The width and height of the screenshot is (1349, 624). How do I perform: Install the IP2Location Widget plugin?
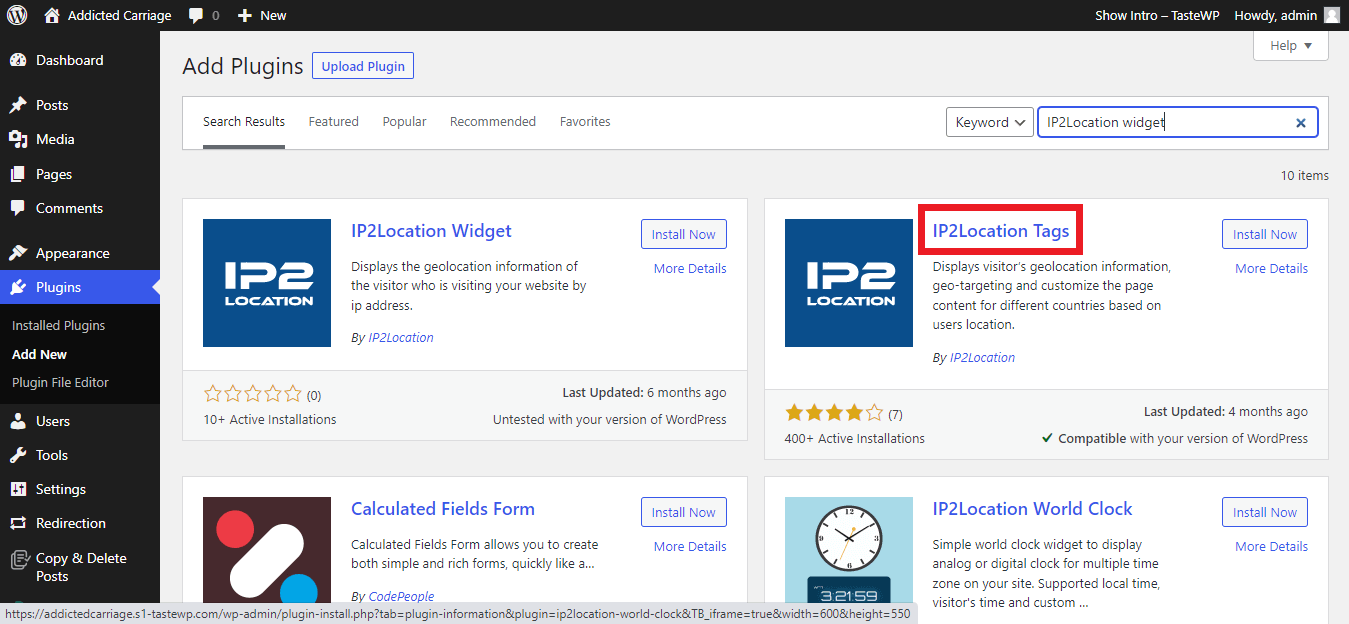(683, 234)
